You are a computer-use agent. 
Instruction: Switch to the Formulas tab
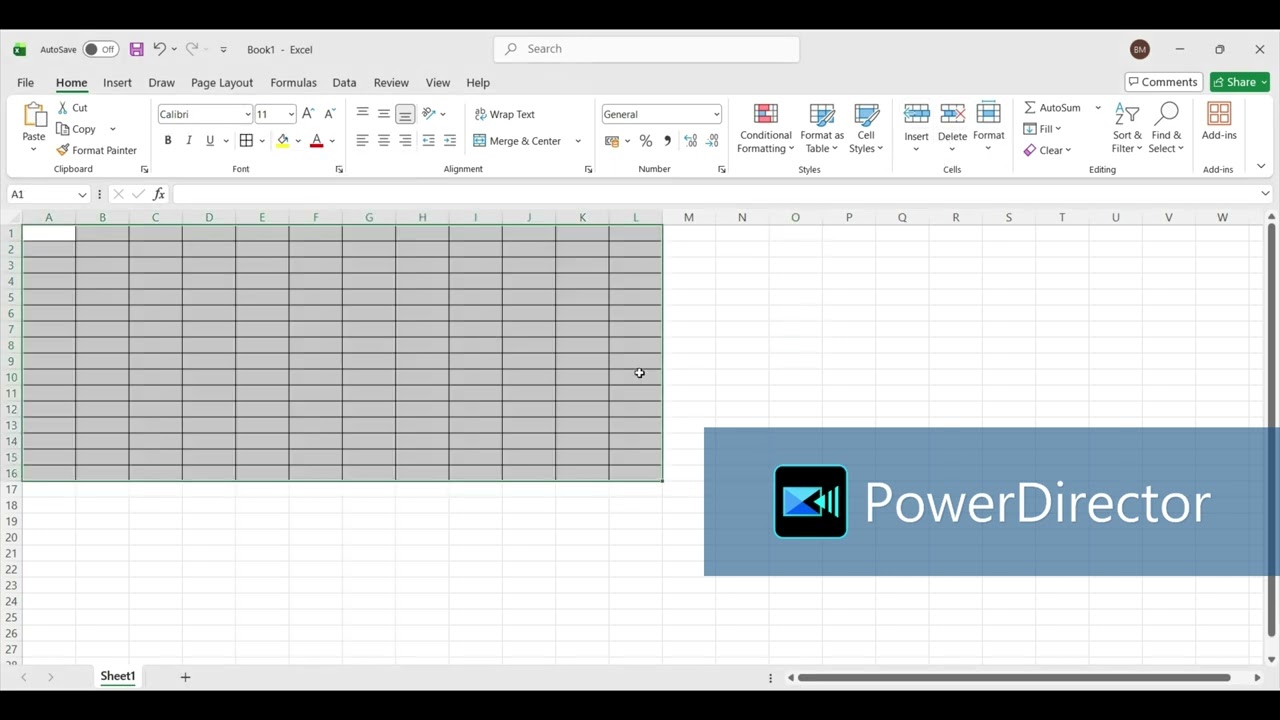tap(293, 83)
